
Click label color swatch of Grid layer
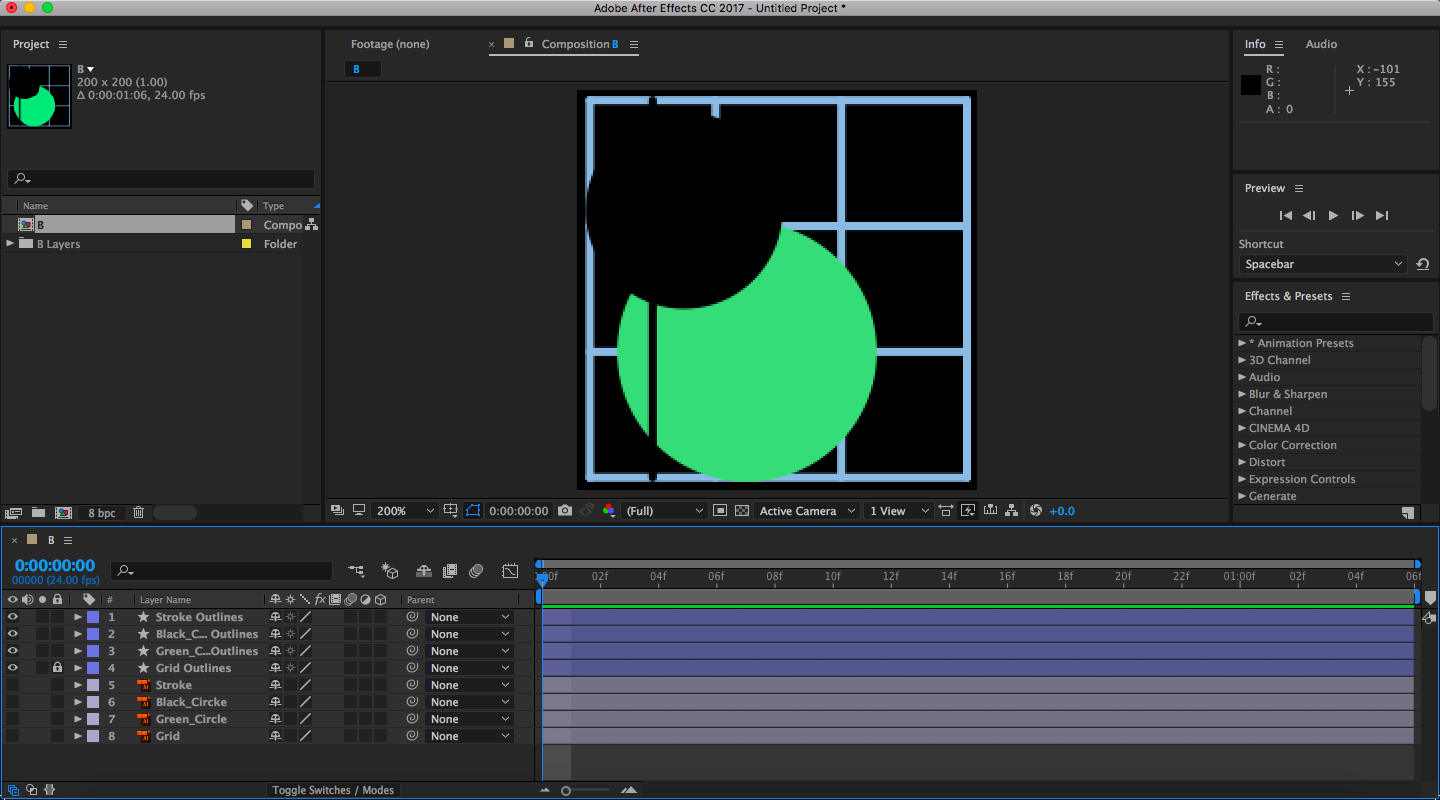93,736
